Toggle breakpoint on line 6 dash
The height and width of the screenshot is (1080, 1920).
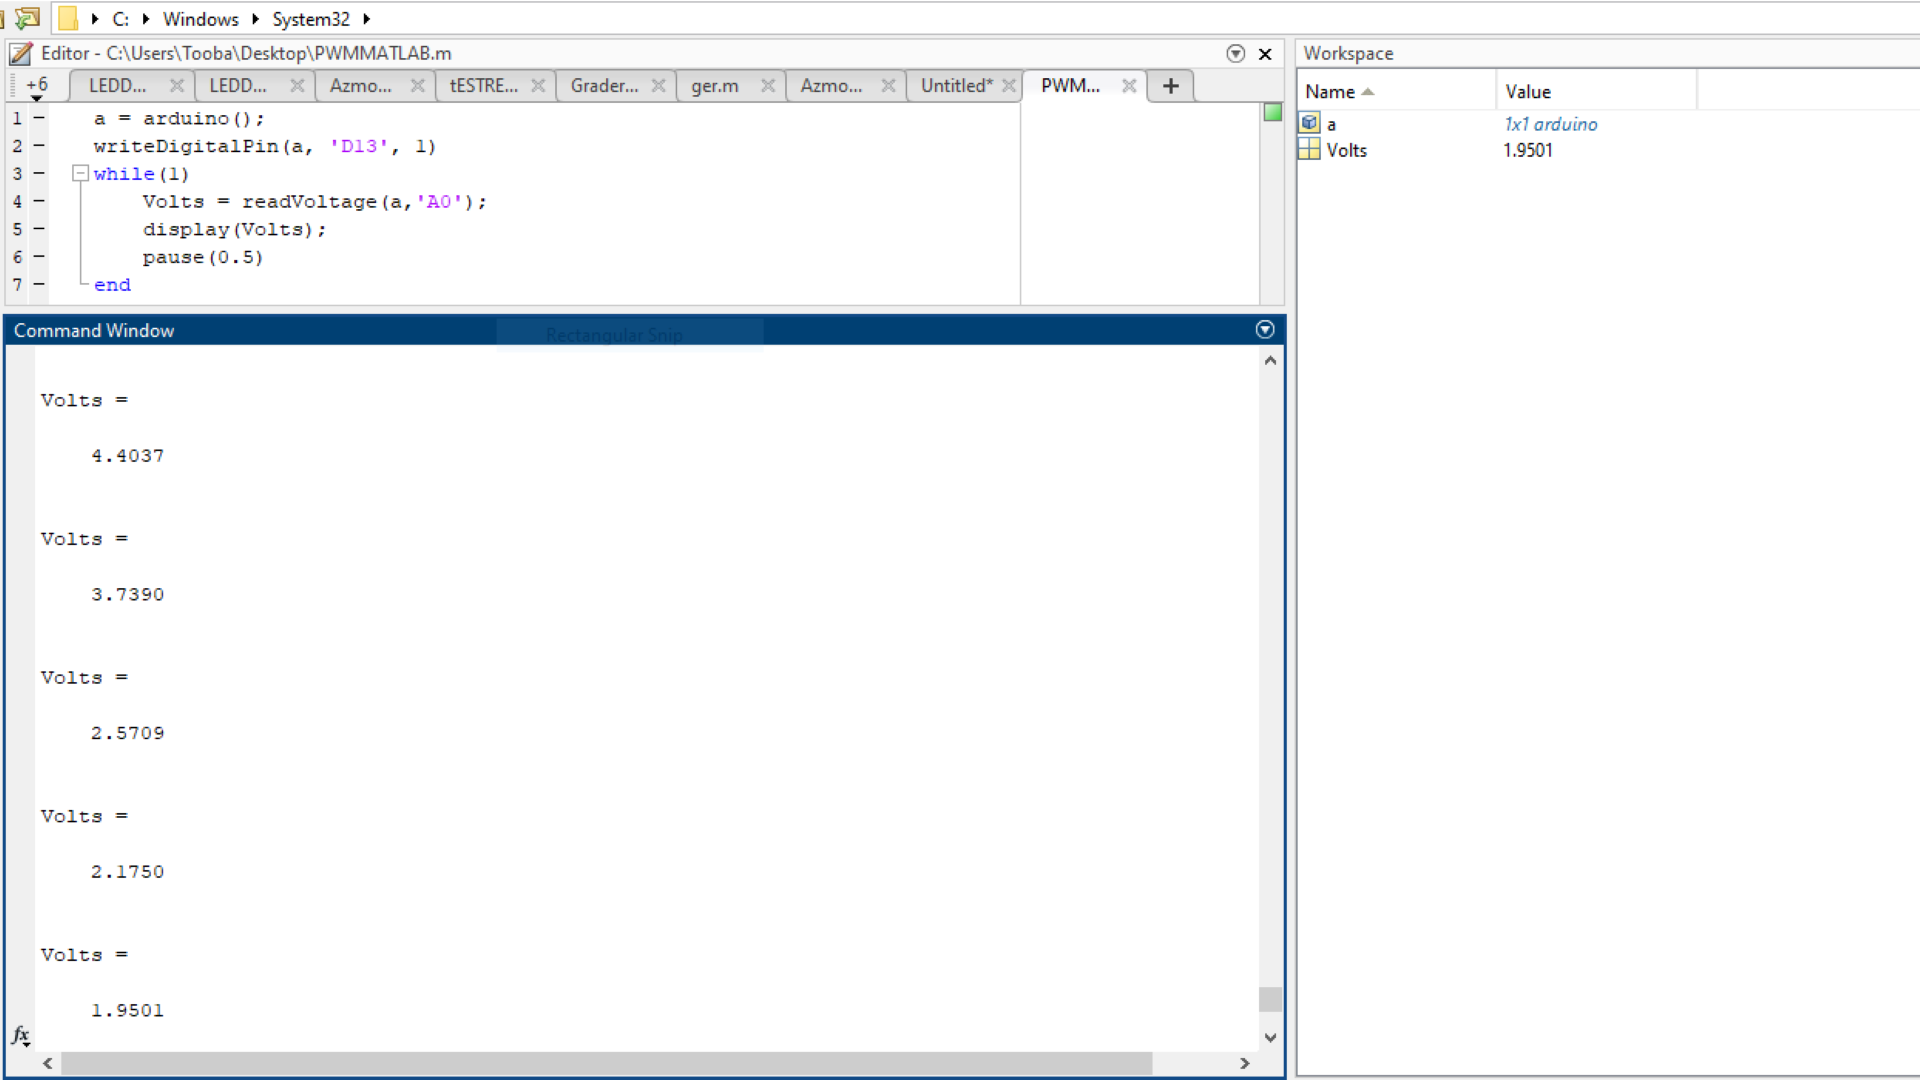click(x=39, y=257)
